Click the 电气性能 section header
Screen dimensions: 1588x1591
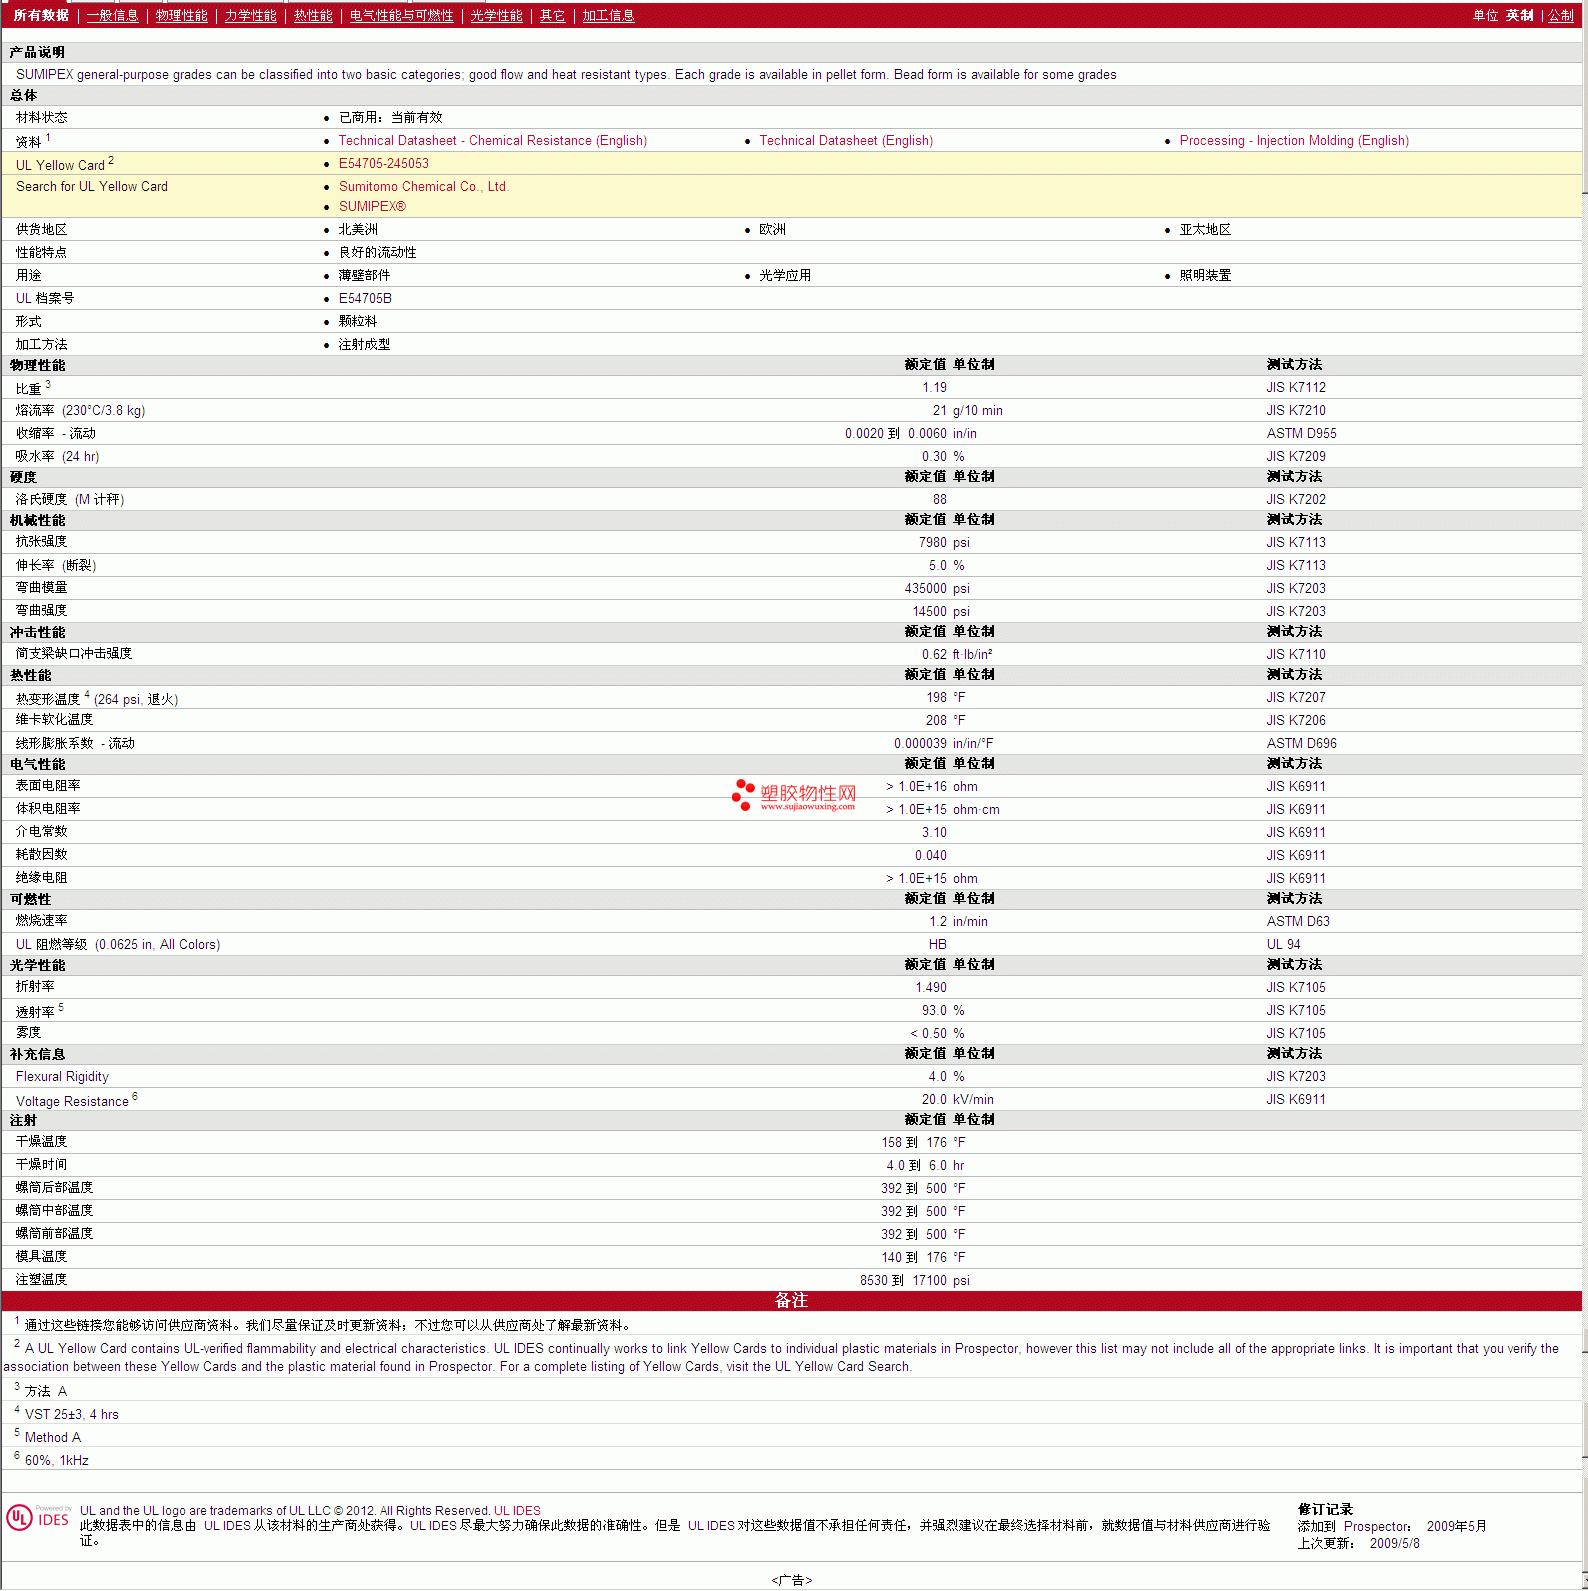(37, 765)
